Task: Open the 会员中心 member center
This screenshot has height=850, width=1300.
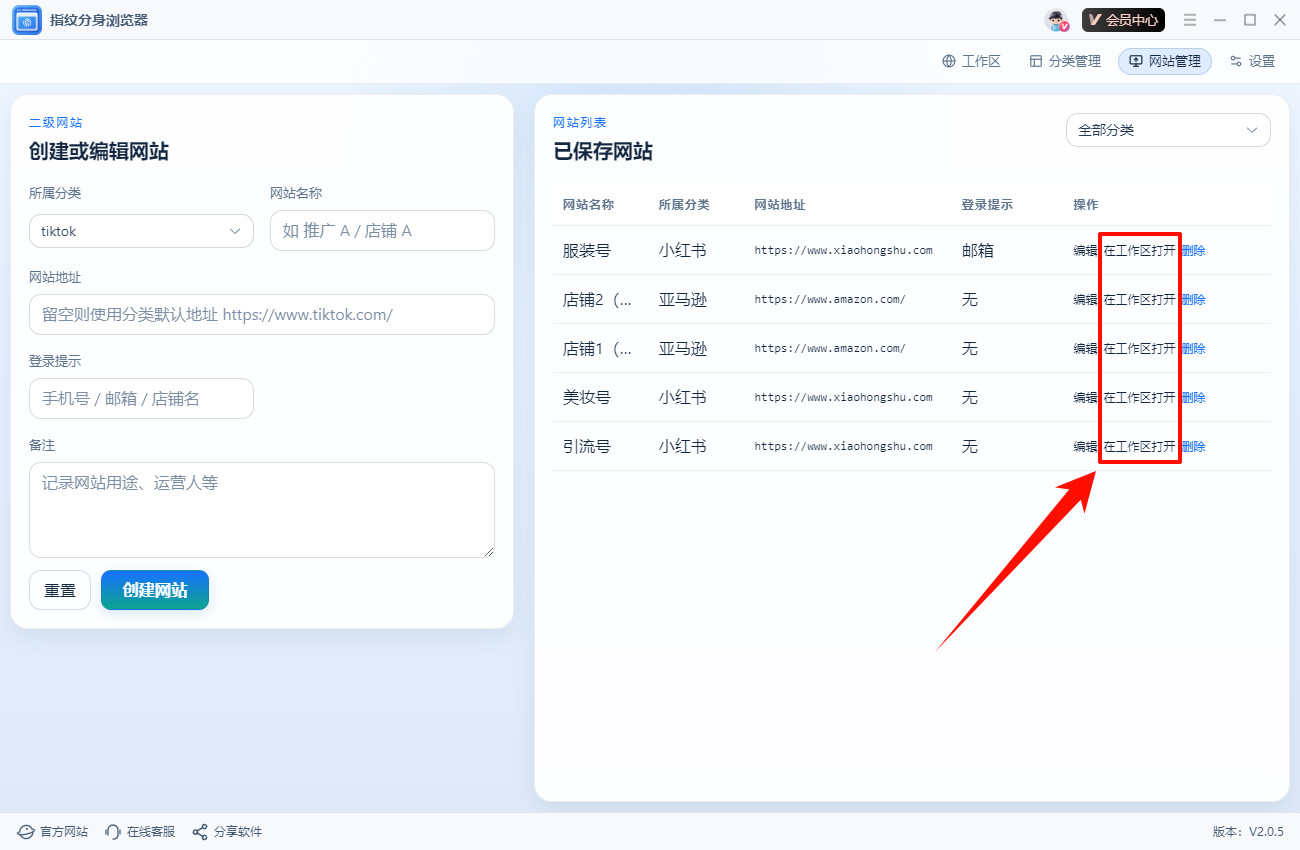Action: pyautogui.click(x=1123, y=20)
